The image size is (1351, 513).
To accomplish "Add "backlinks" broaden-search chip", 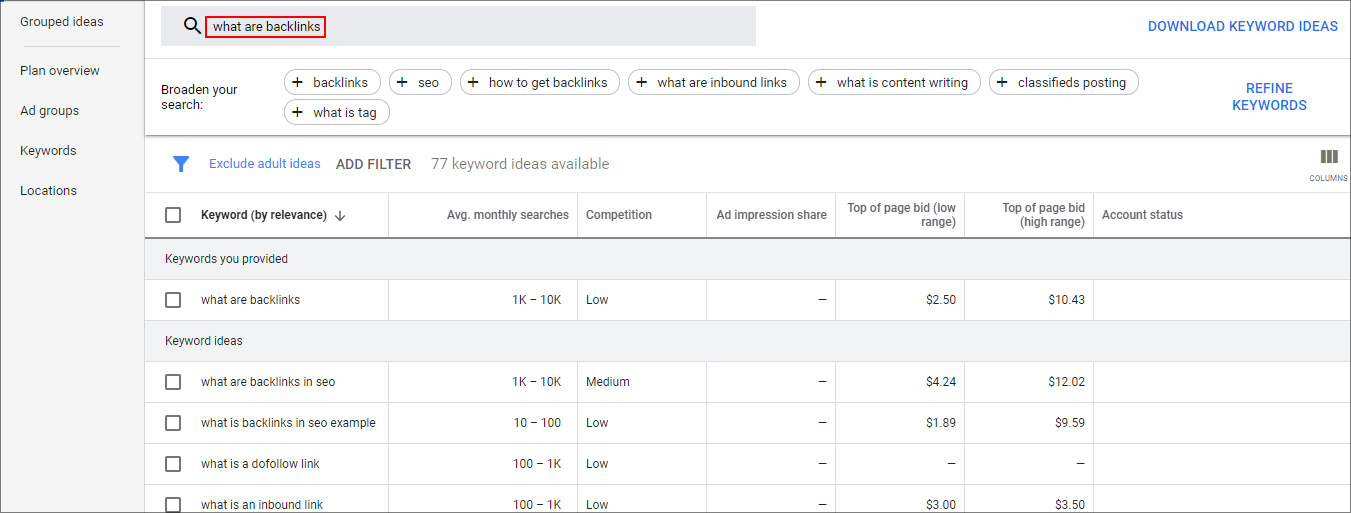I will (x=332, y=82).
